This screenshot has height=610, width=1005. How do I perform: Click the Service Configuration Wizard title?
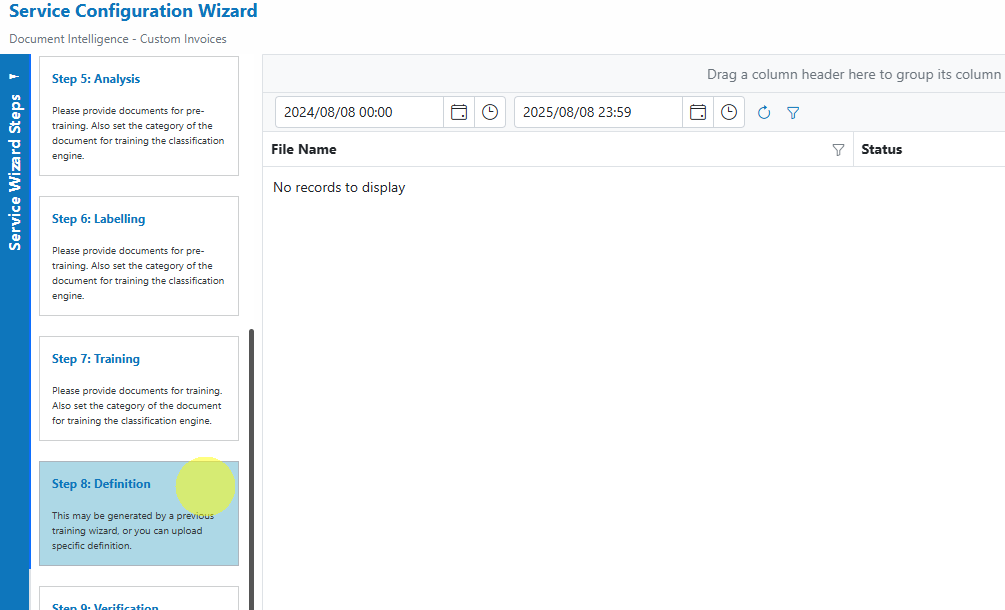[133, 11]
